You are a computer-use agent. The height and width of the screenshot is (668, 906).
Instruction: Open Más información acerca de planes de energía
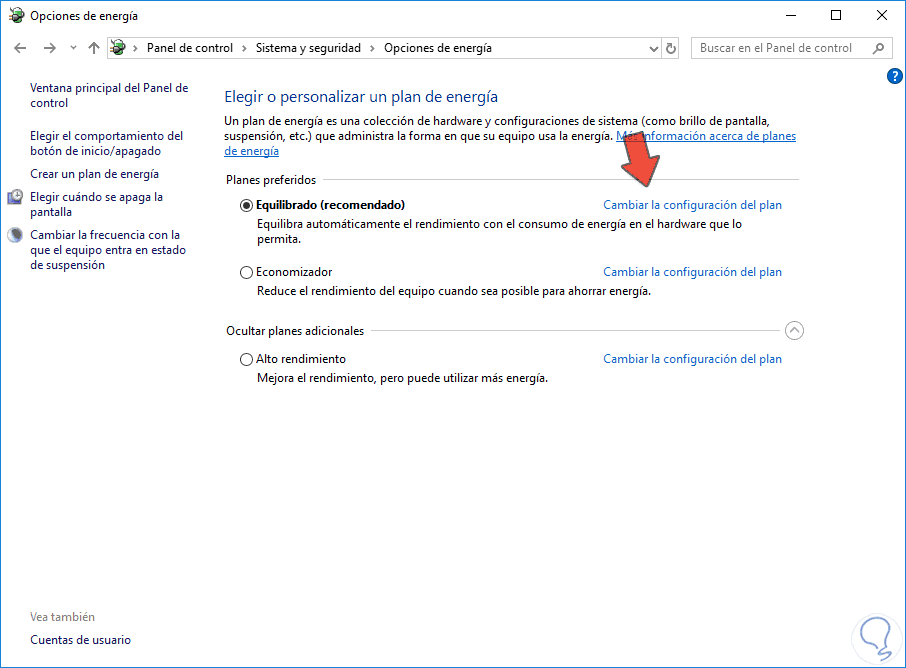[706, 136]
